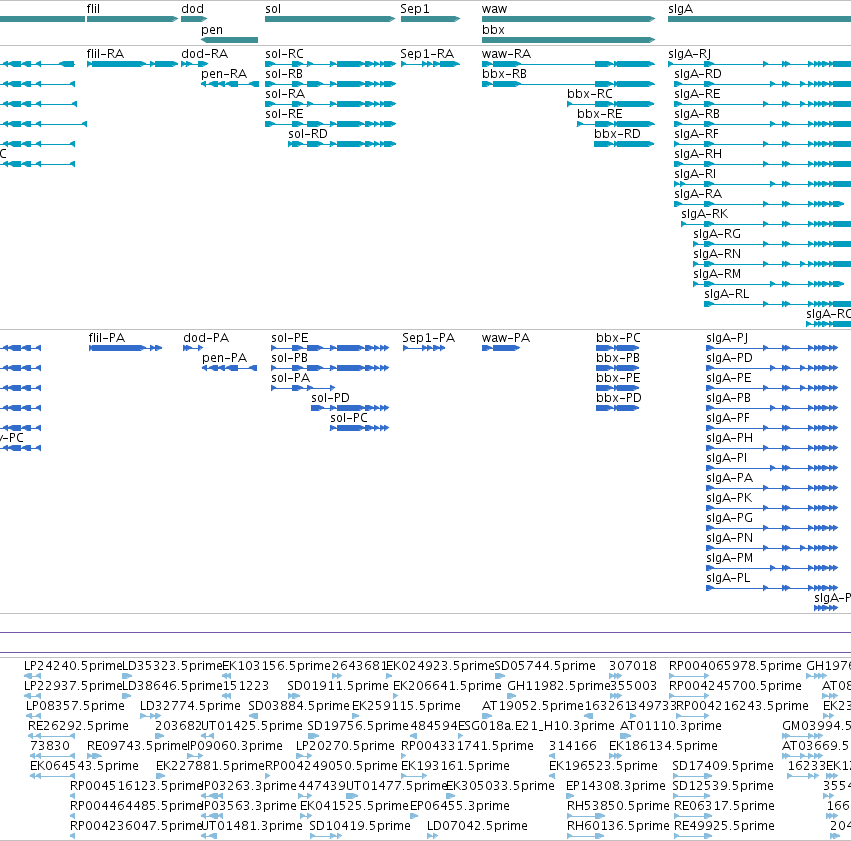Click the pen gene bar
Viewport: 851px width, 841px height.
[x=230, y=40]
